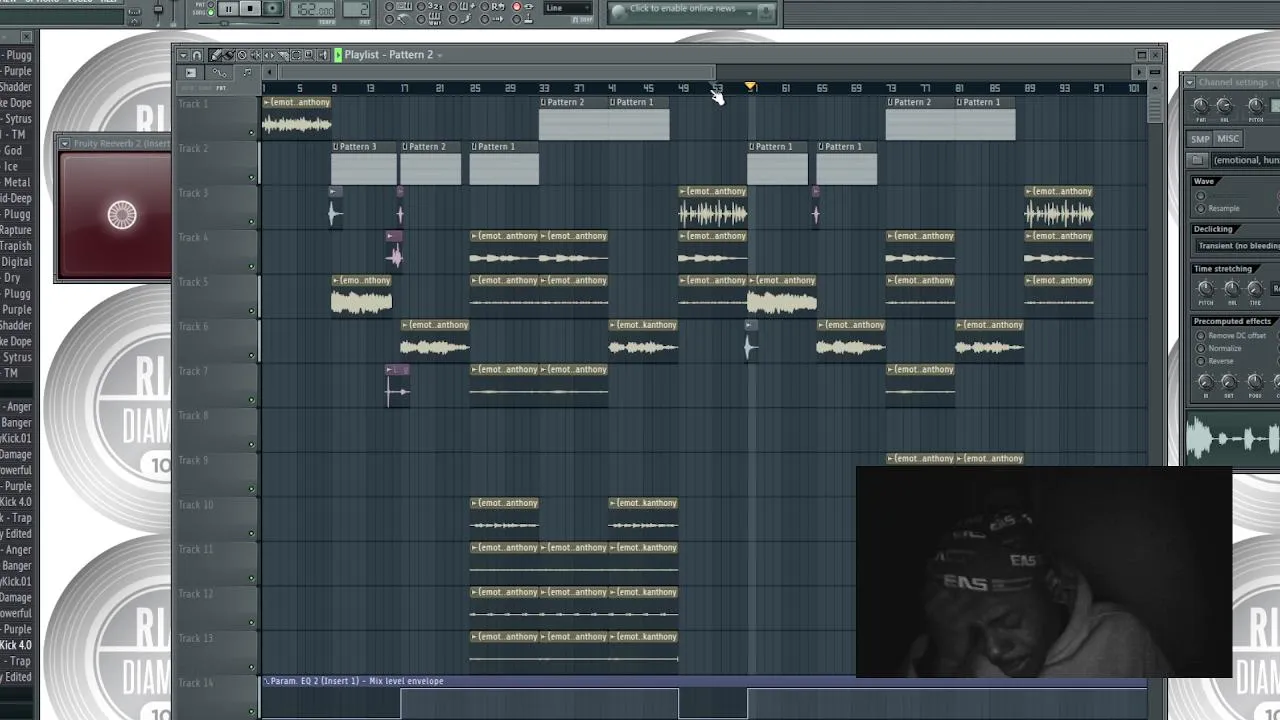This screenshot has height=720, width=1280.
Task: Toggle Pattern mode radio in transport
Action: point(211,4)
